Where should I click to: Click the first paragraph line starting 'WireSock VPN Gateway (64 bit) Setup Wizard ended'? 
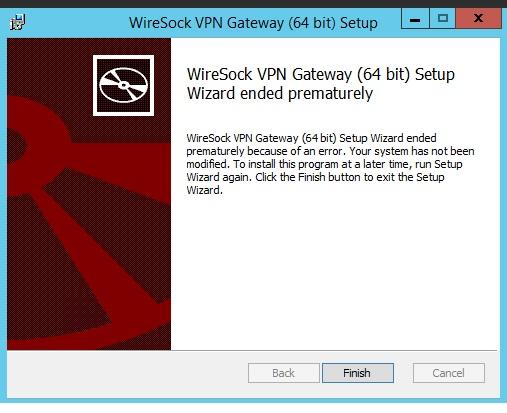(x=311, y=138)
